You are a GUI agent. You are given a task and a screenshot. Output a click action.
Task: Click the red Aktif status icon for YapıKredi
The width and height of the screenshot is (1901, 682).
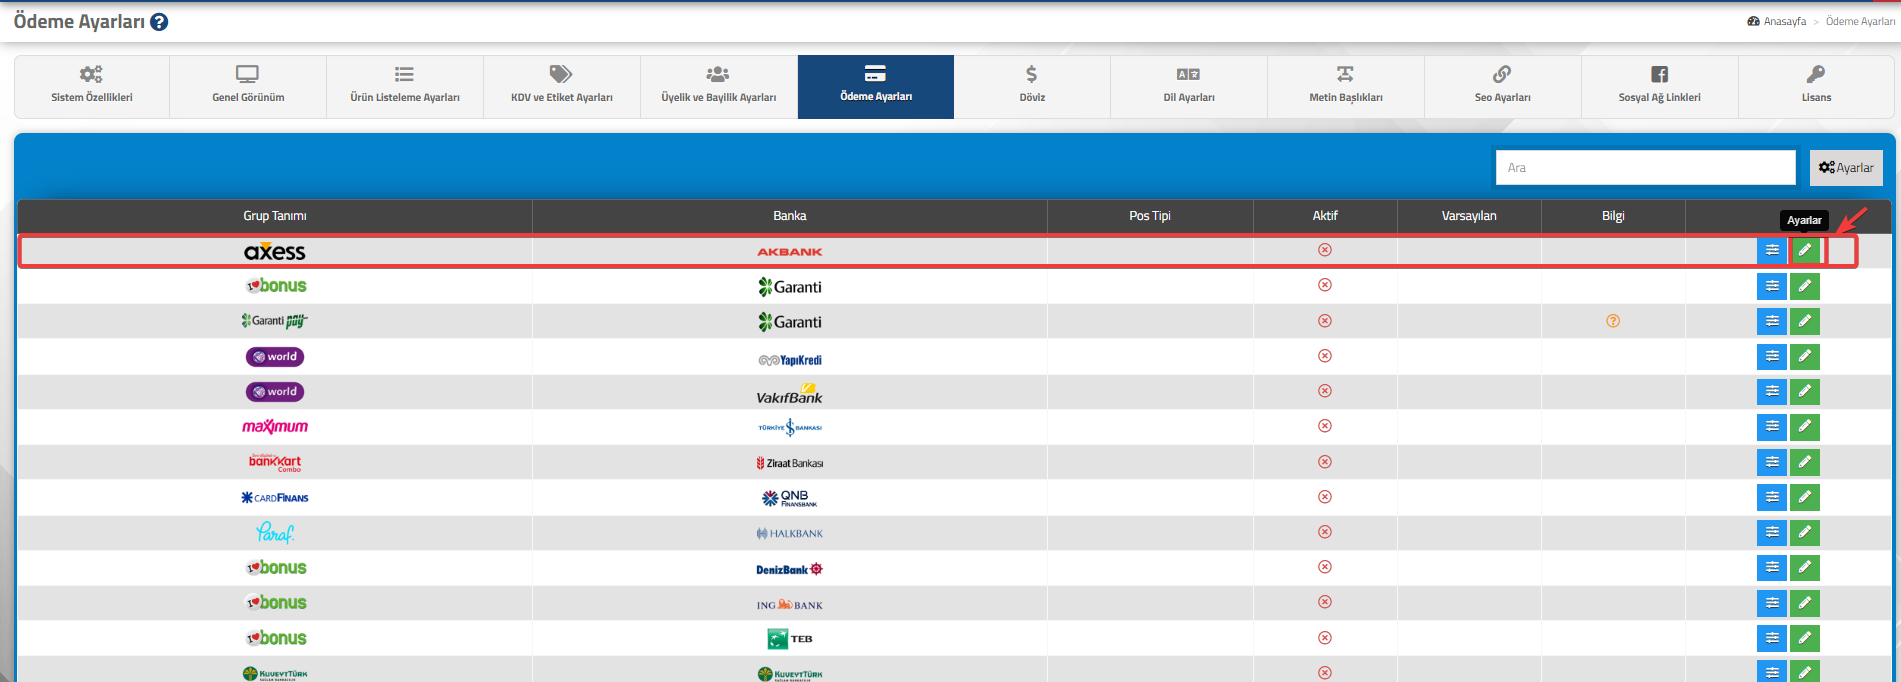[x=1325, y=356]
